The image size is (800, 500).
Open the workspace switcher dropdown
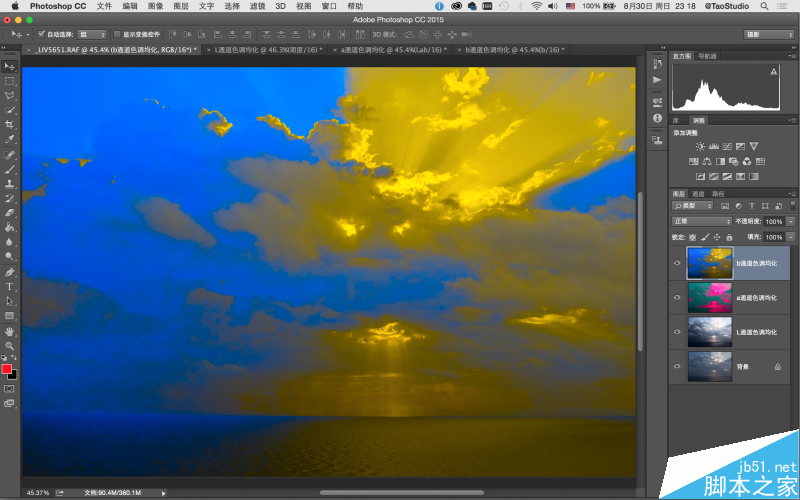(768, 34)
